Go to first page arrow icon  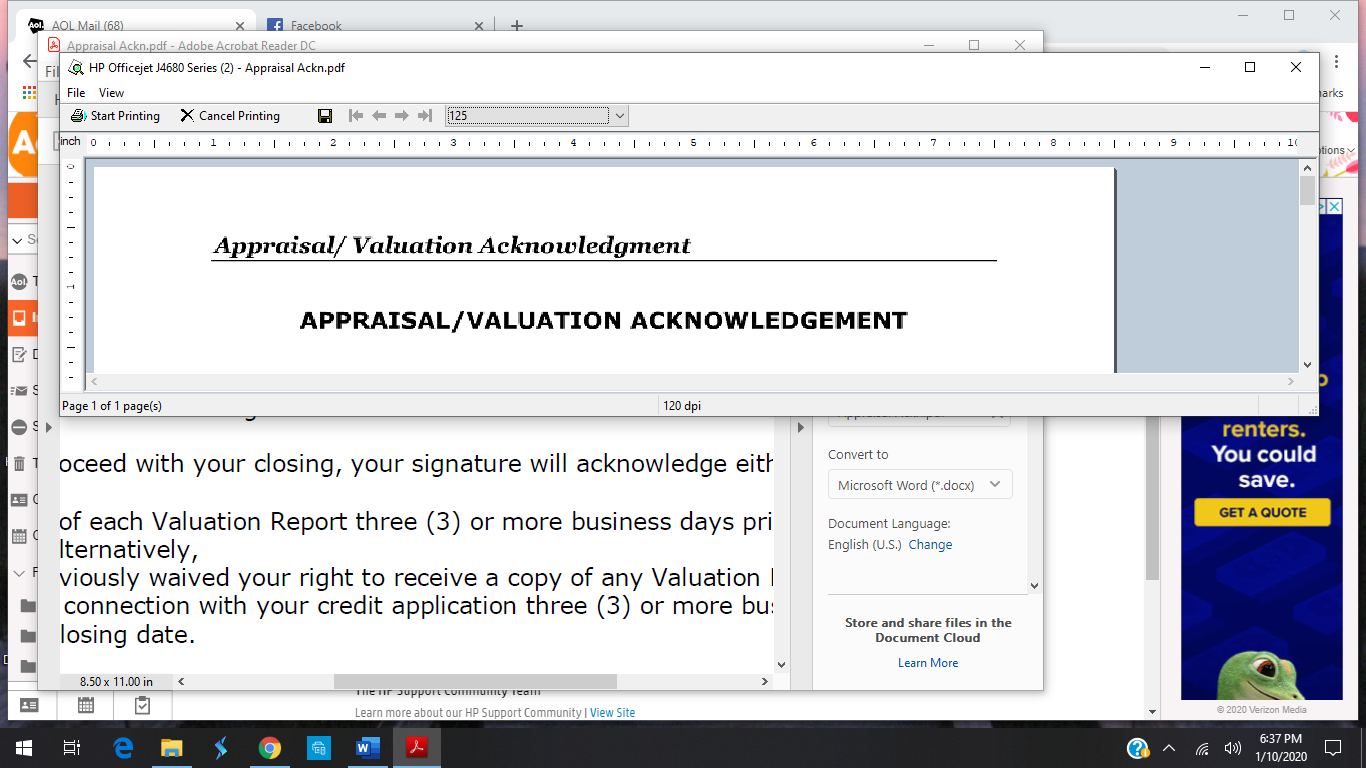[x=356, y=116]
